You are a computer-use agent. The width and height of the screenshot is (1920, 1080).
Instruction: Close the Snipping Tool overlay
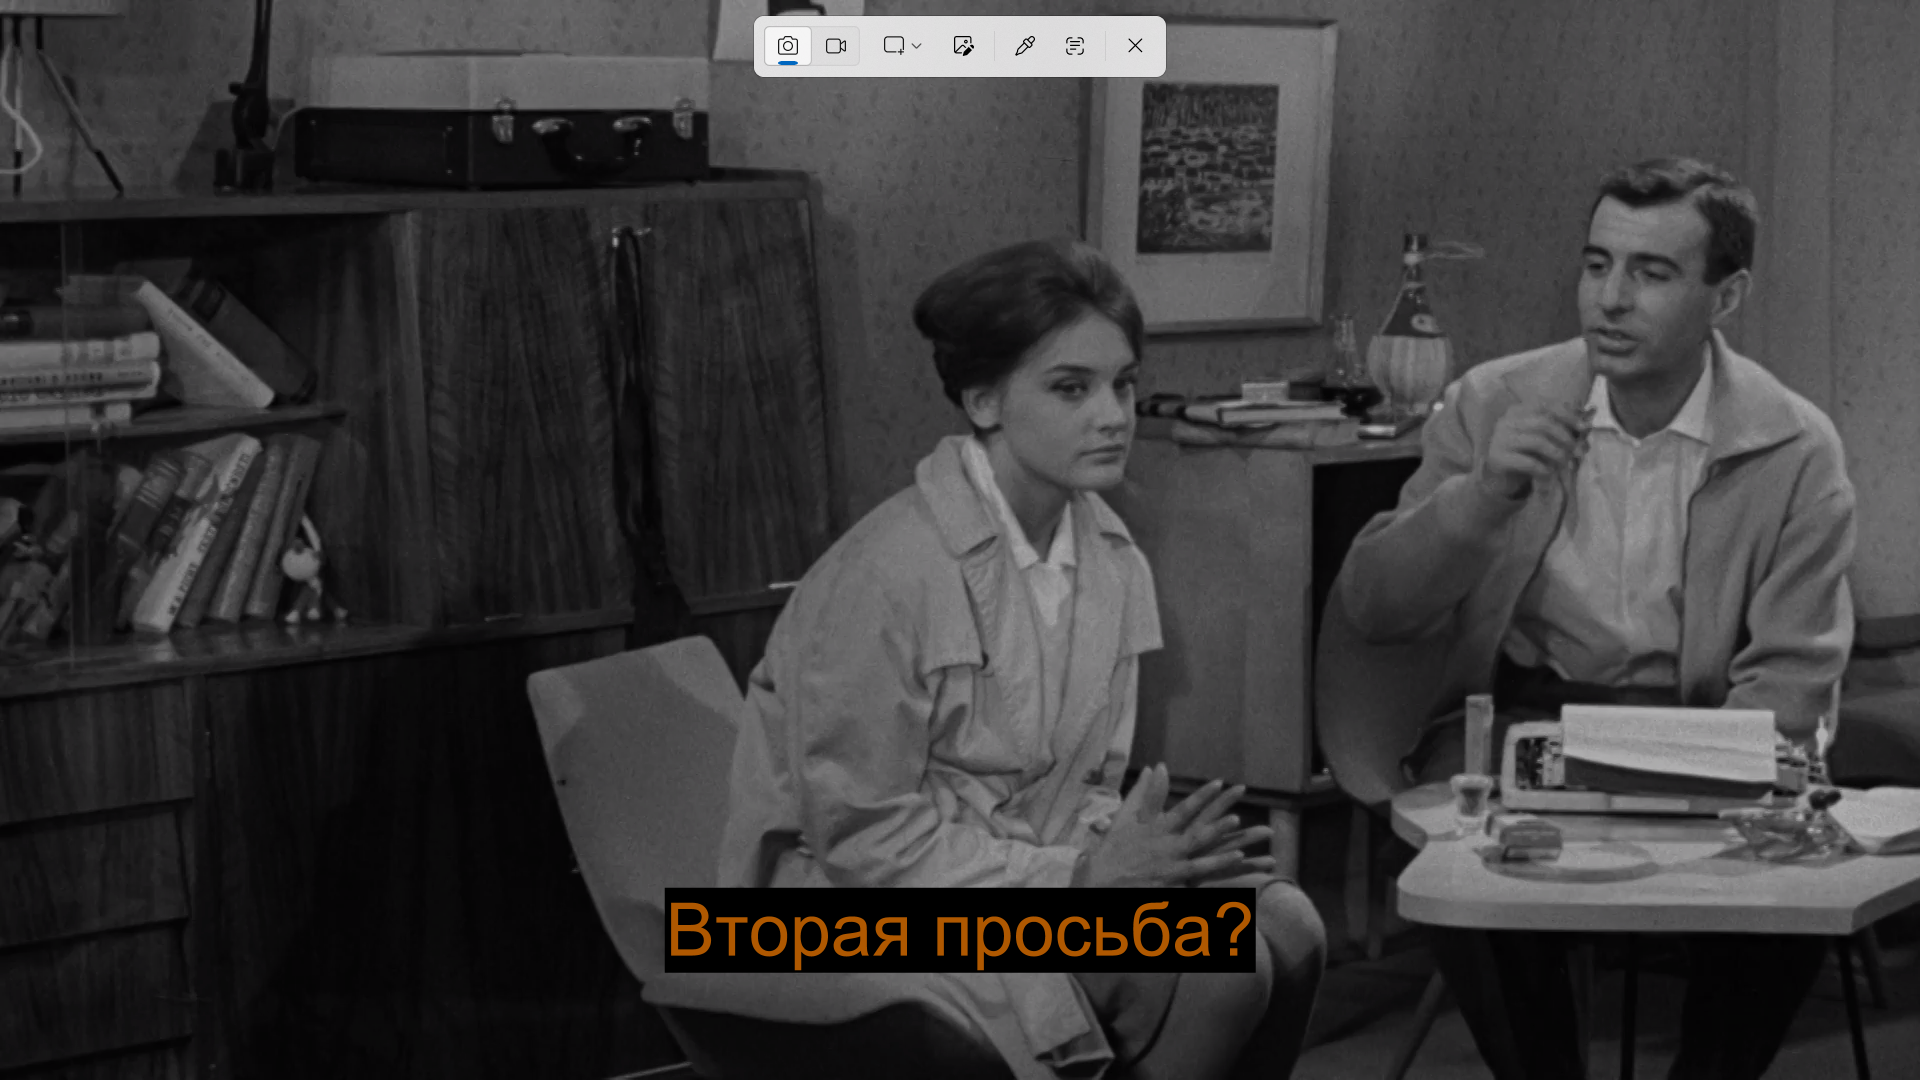[x=1135, y=46]
